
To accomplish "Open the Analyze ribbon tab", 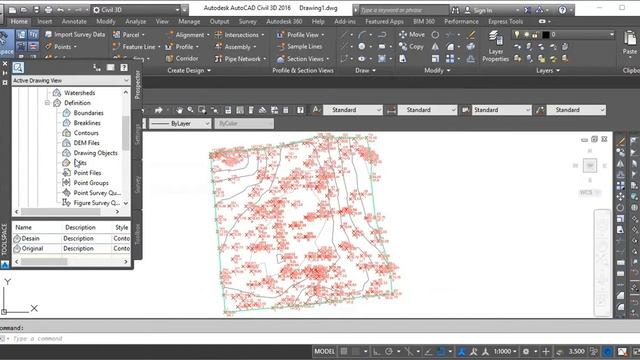I will pos(135,21).
